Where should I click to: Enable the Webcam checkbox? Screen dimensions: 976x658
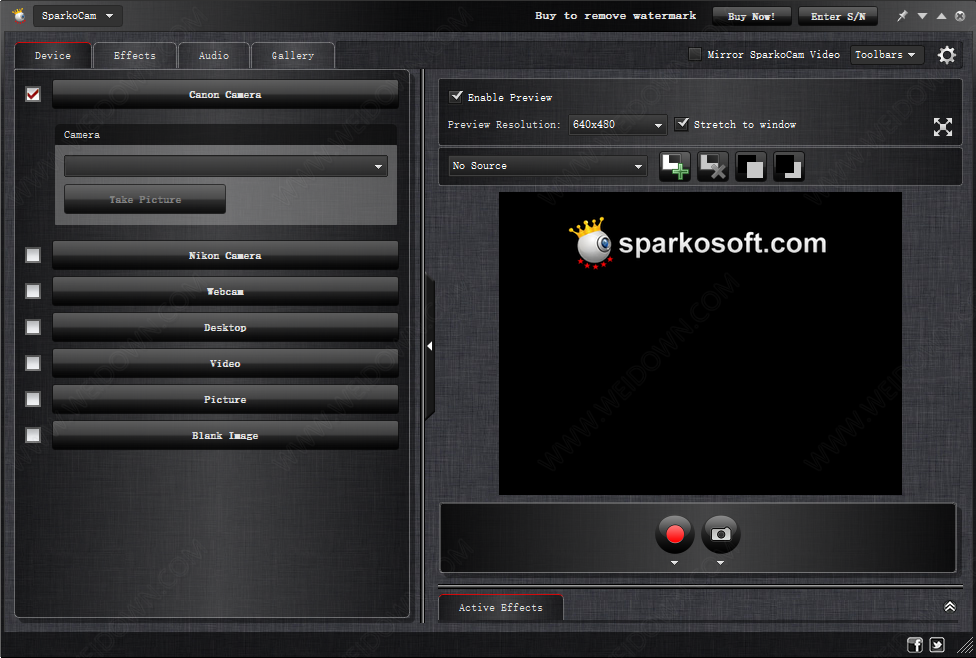coord(33,291)
